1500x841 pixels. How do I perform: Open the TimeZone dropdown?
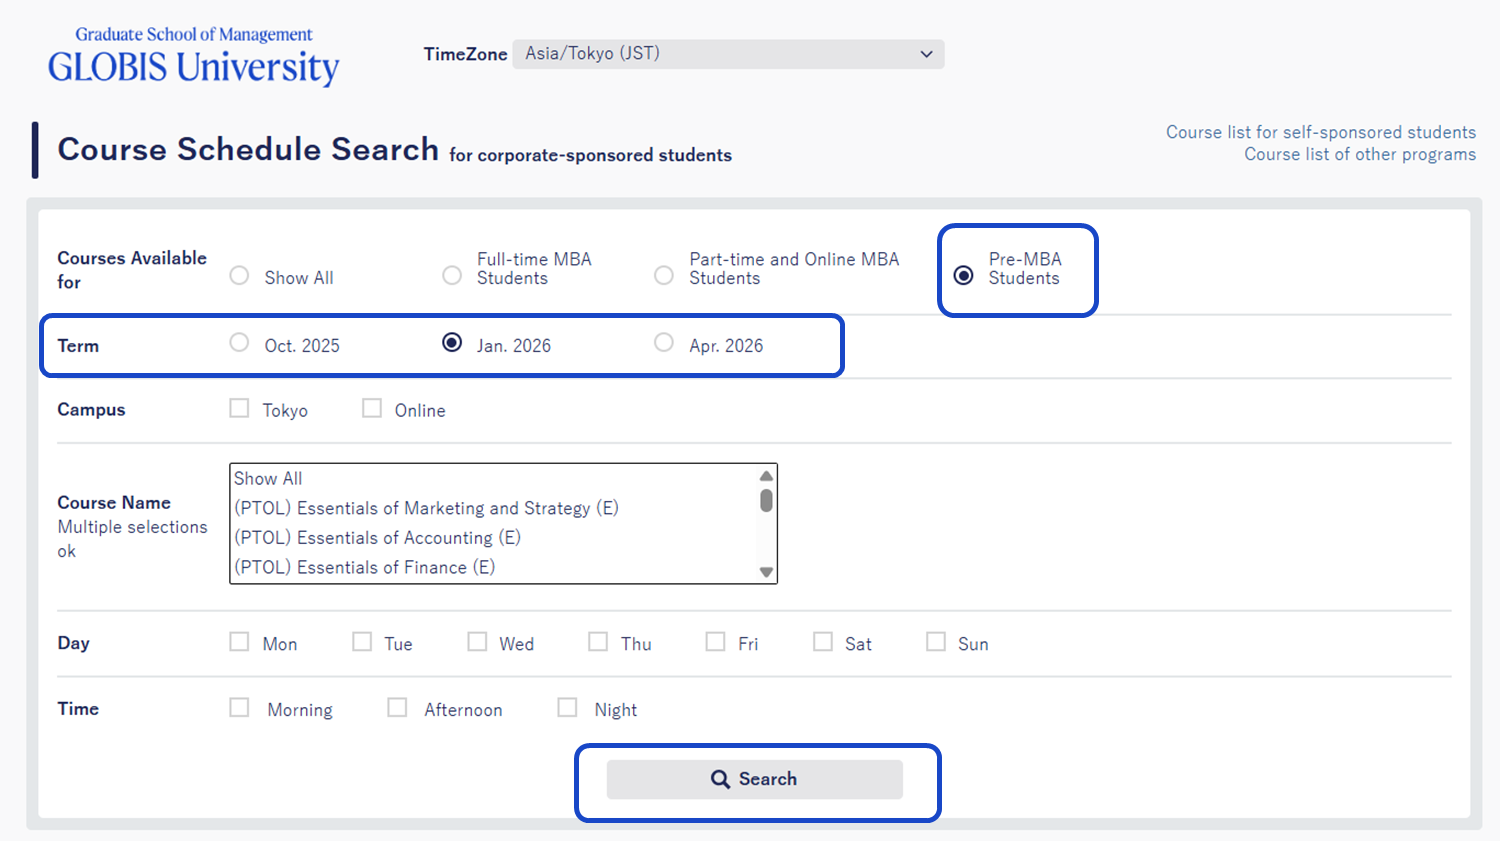(728, 54)
